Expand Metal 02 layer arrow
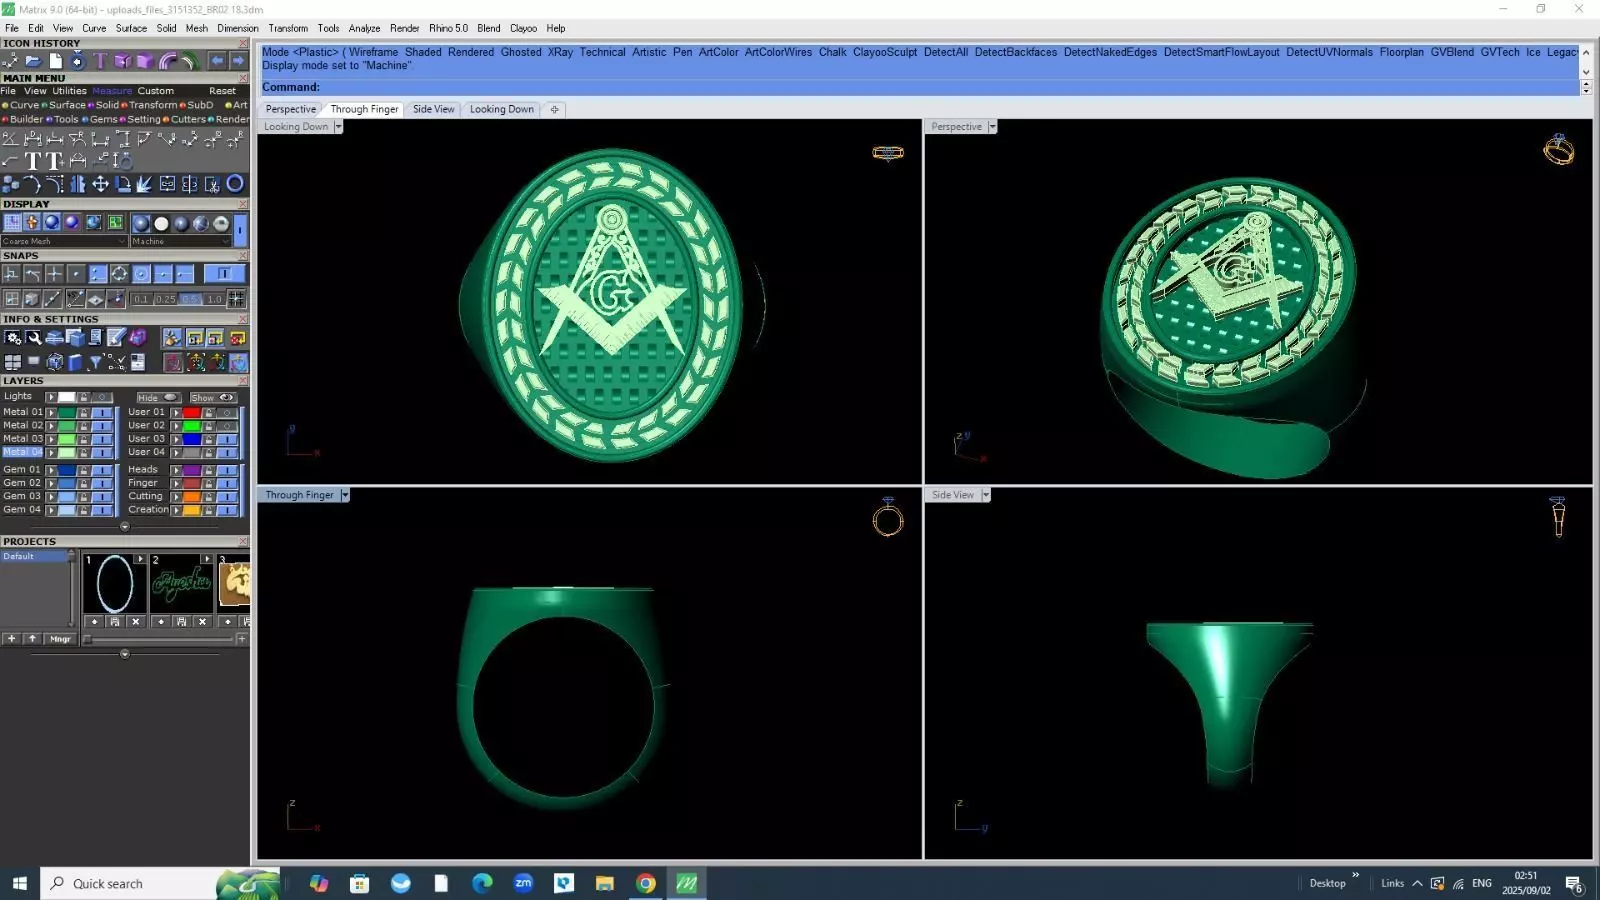The height and width of the screenshot is (900, 1600). click(51, 426)
